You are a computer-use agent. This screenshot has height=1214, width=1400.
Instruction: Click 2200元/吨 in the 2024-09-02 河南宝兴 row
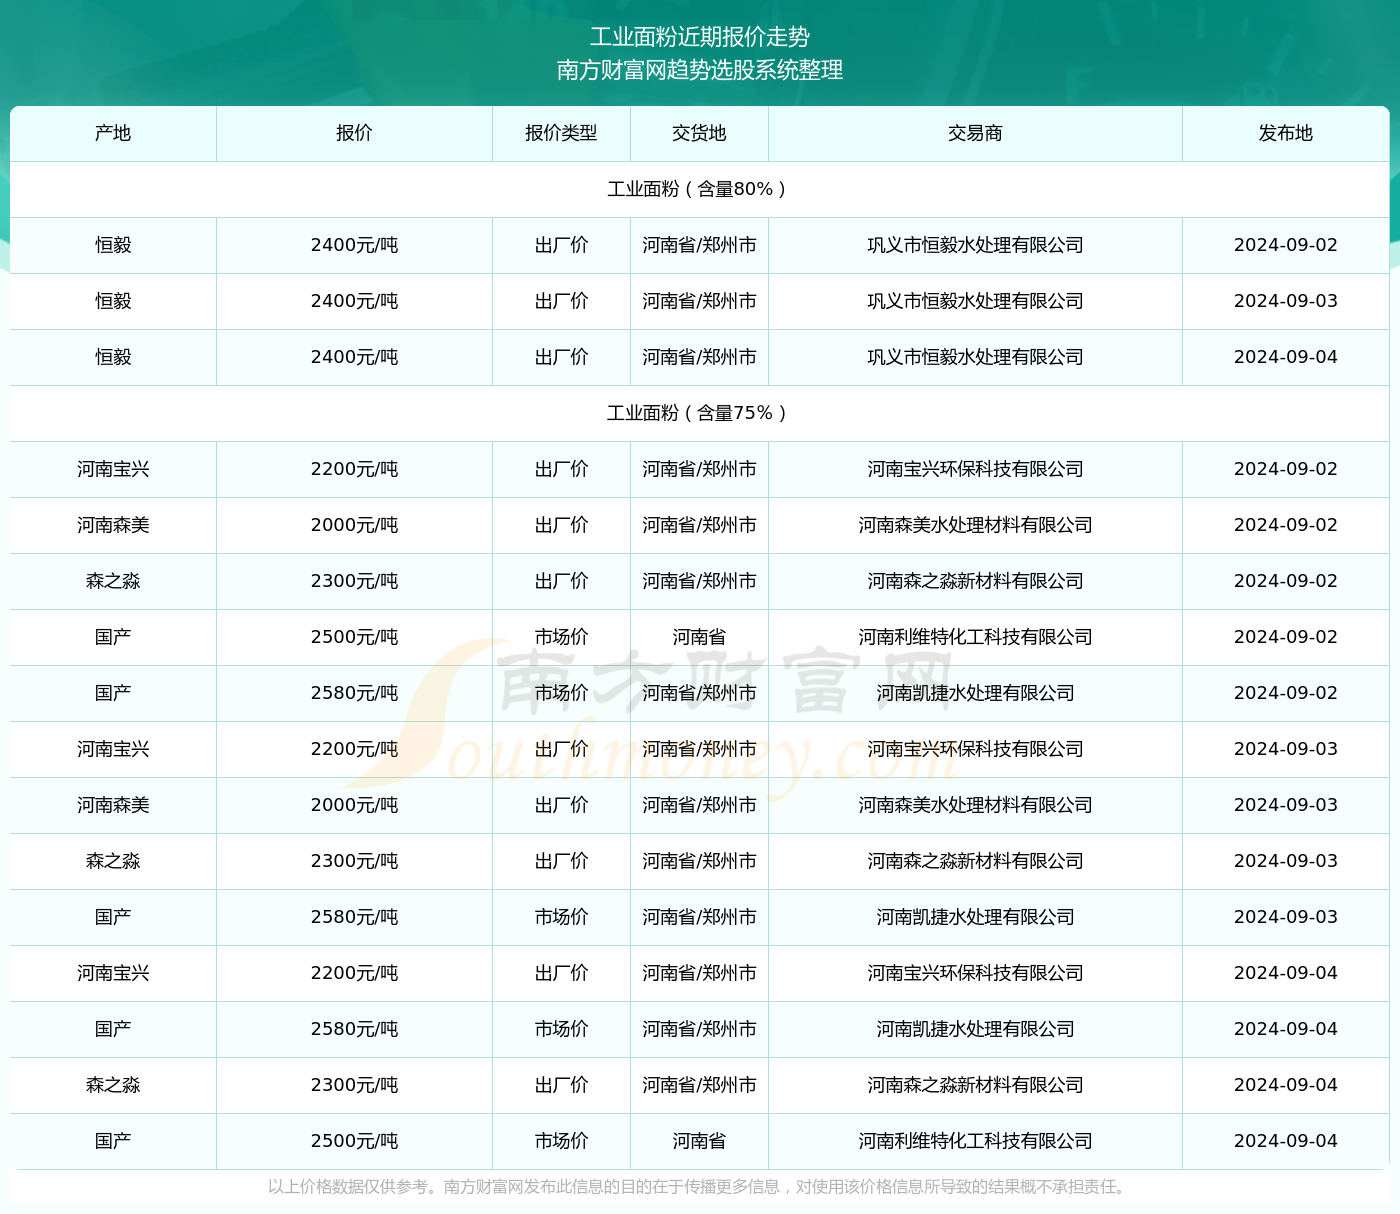click(354, 469)
